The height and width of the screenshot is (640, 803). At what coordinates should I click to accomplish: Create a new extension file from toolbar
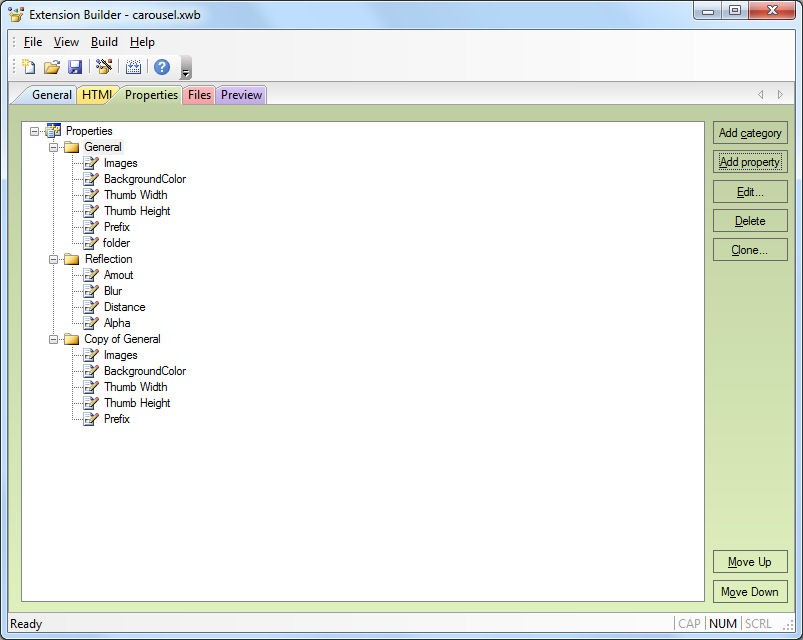point(29,67)
